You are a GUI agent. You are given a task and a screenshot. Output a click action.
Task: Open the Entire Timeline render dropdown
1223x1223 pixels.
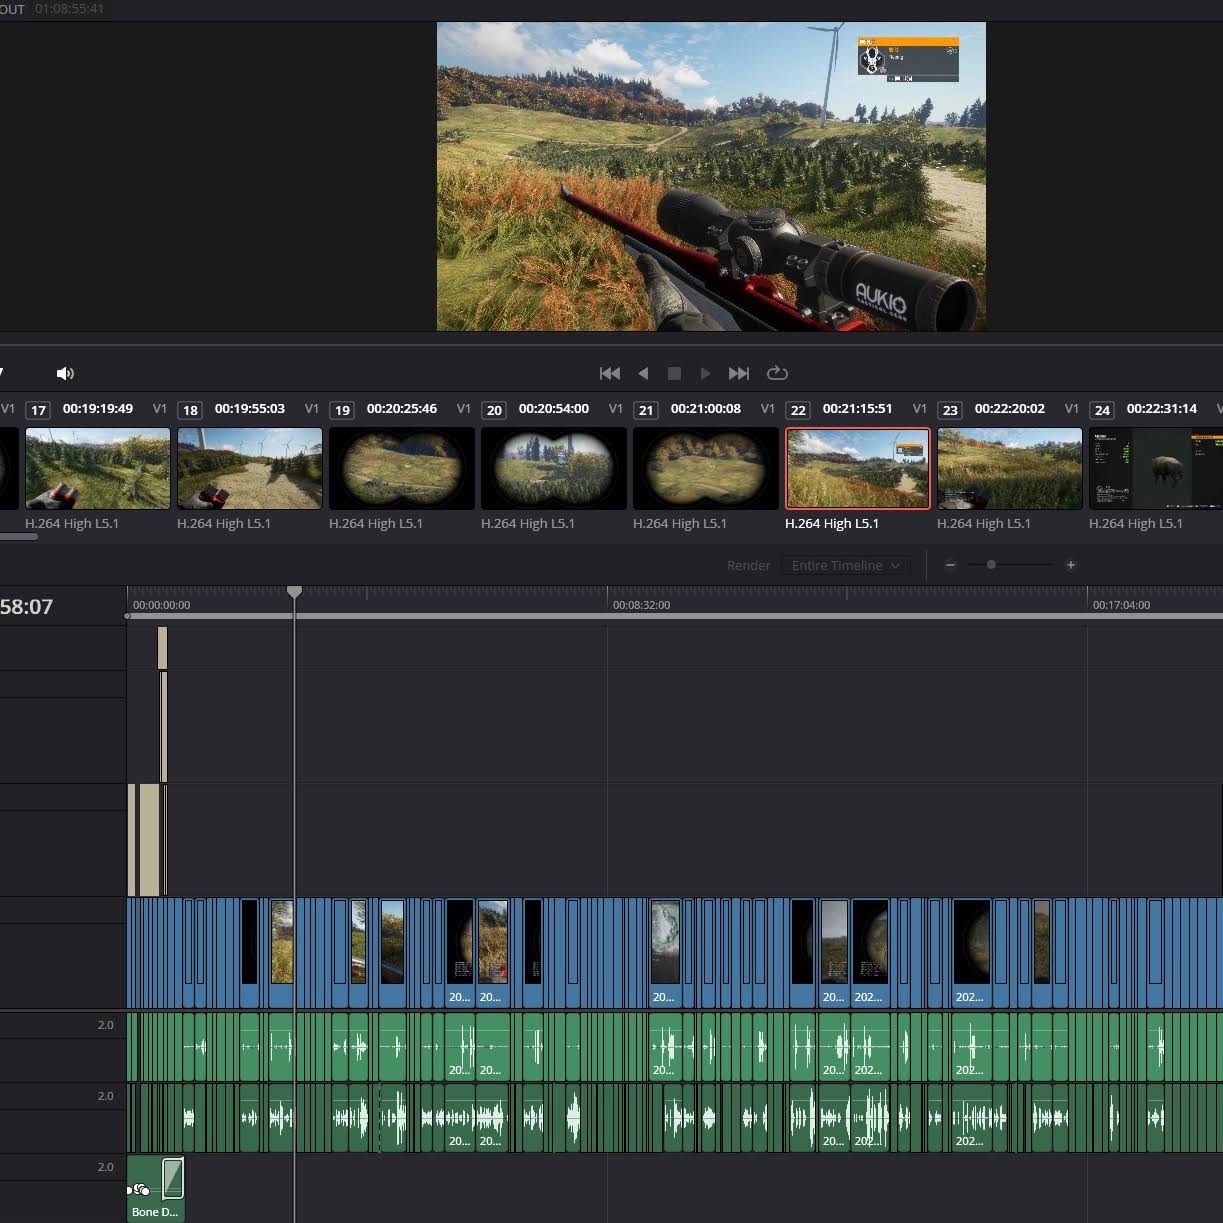pyautogui.click(x=846, y=565)
